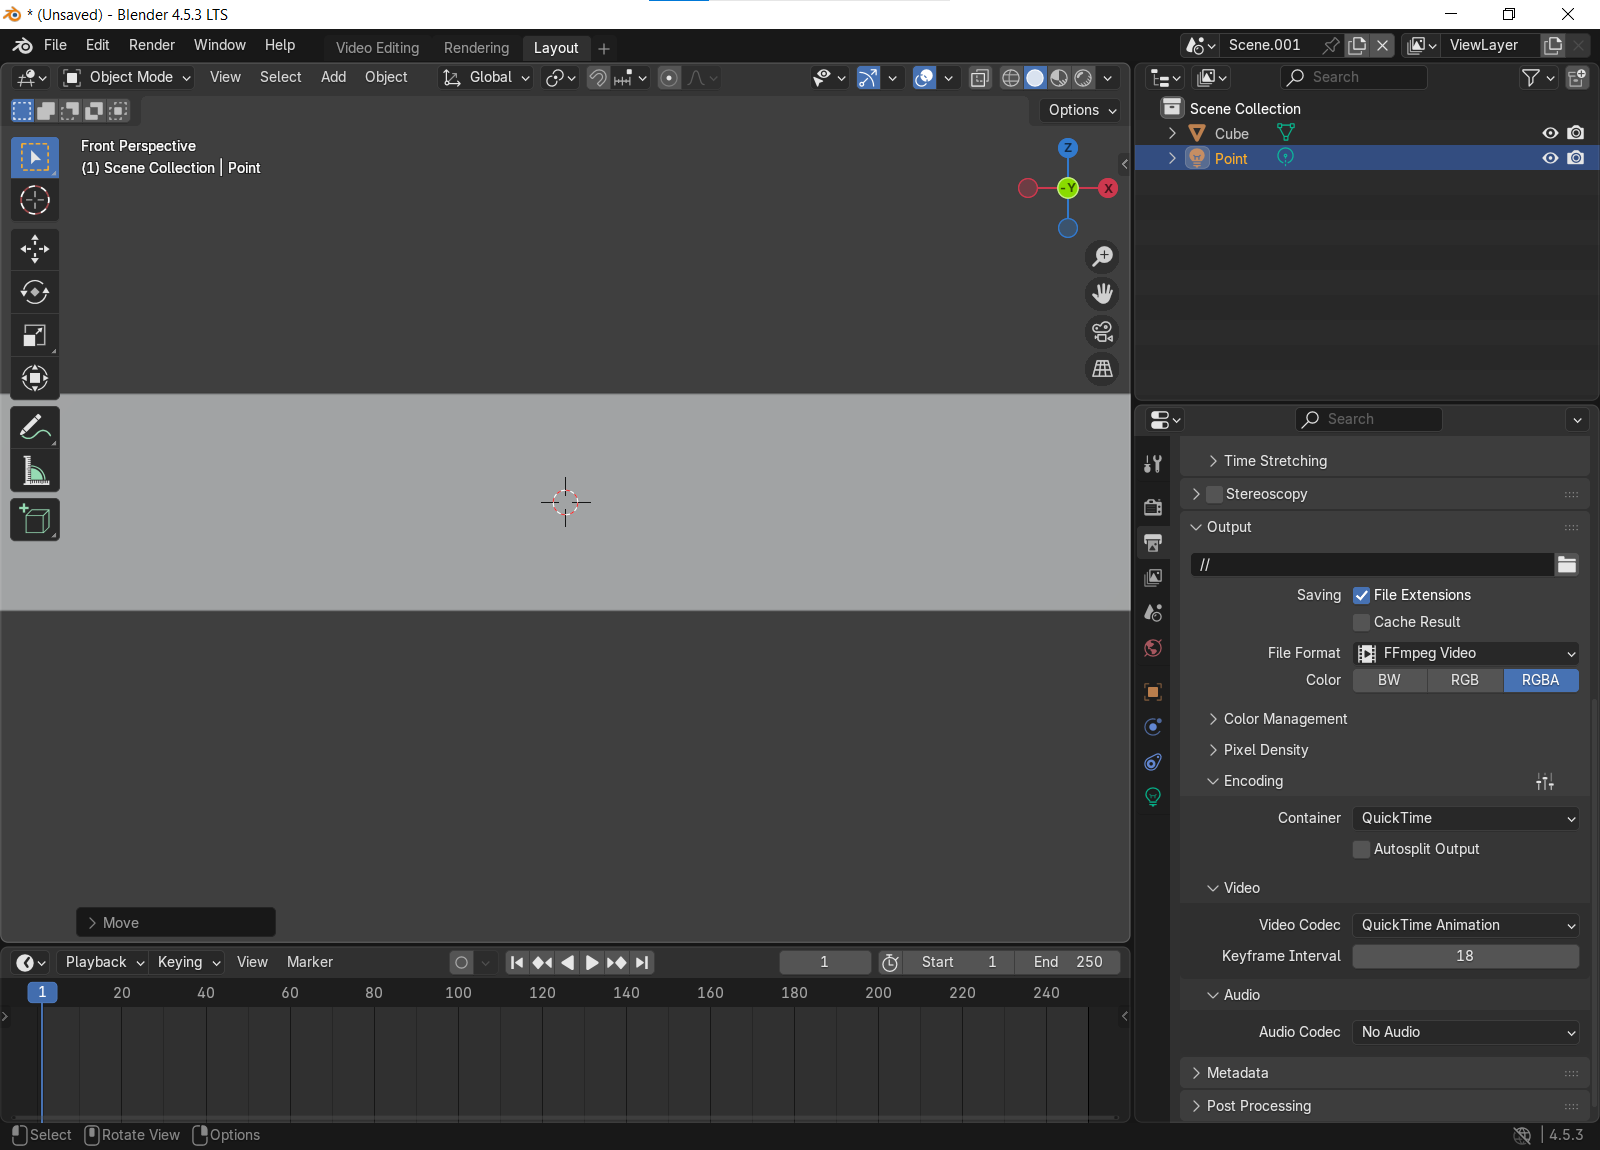Open the Video Codec dropdown
The image size is (1600, 1150).
click(1466, 925)
